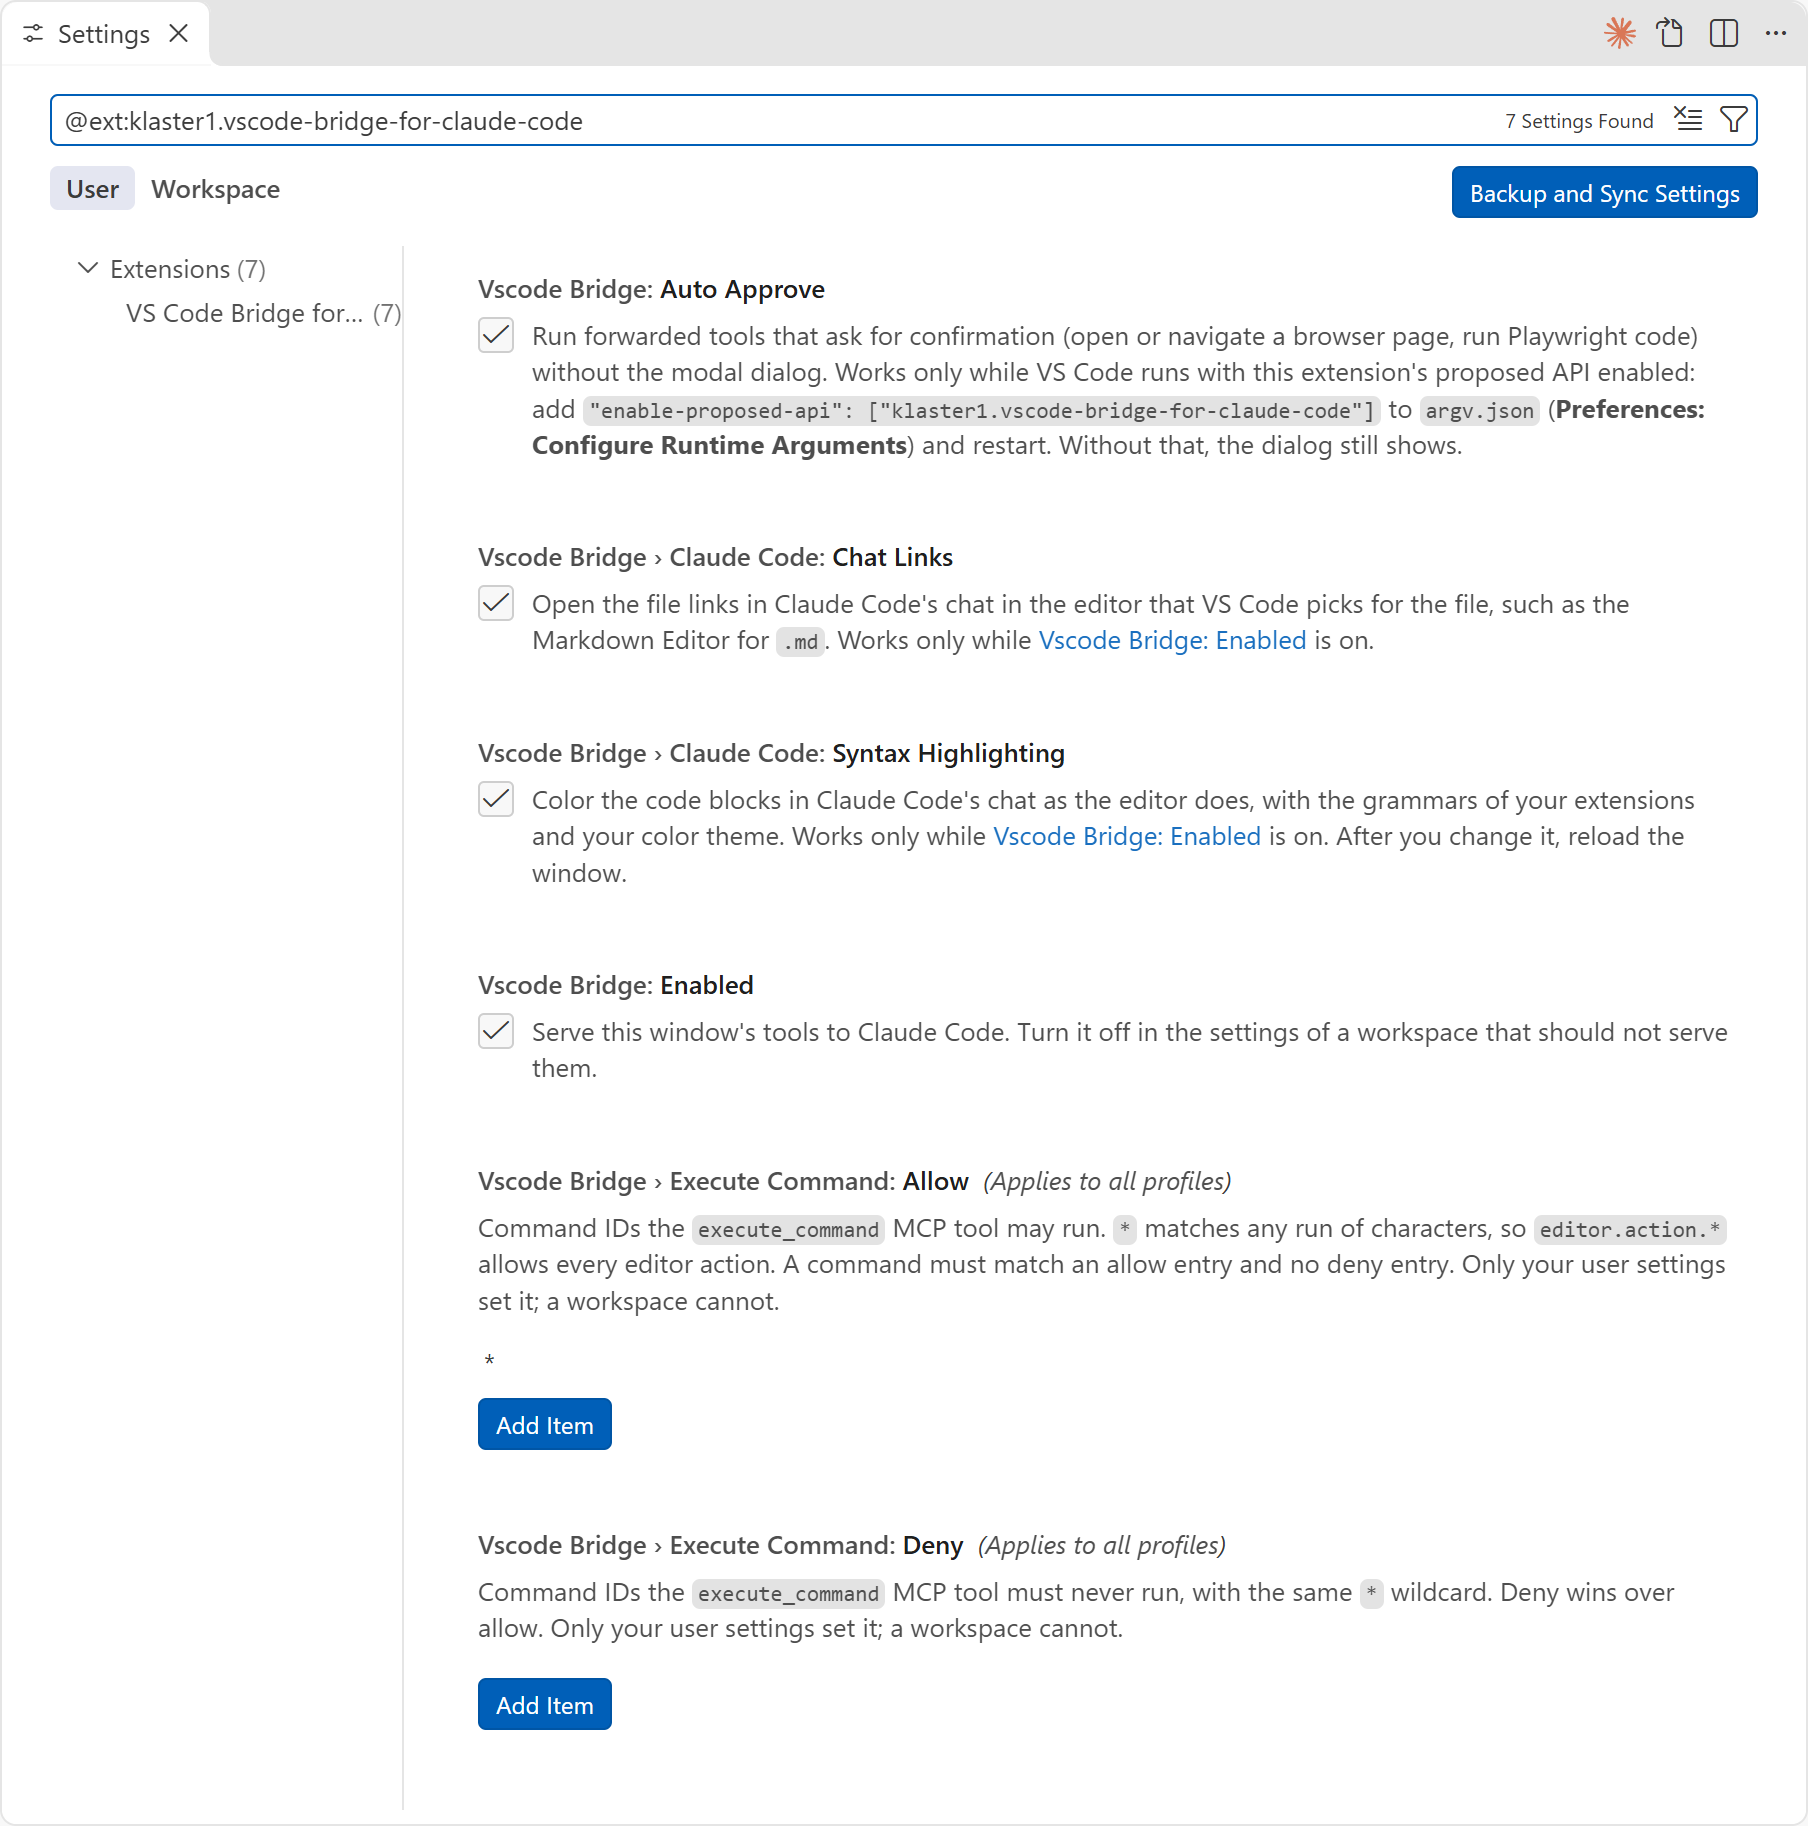The height and width of the screenshot is (1826, 1808).
Task: Click the argv.json code text
Action: point(1479,410)
